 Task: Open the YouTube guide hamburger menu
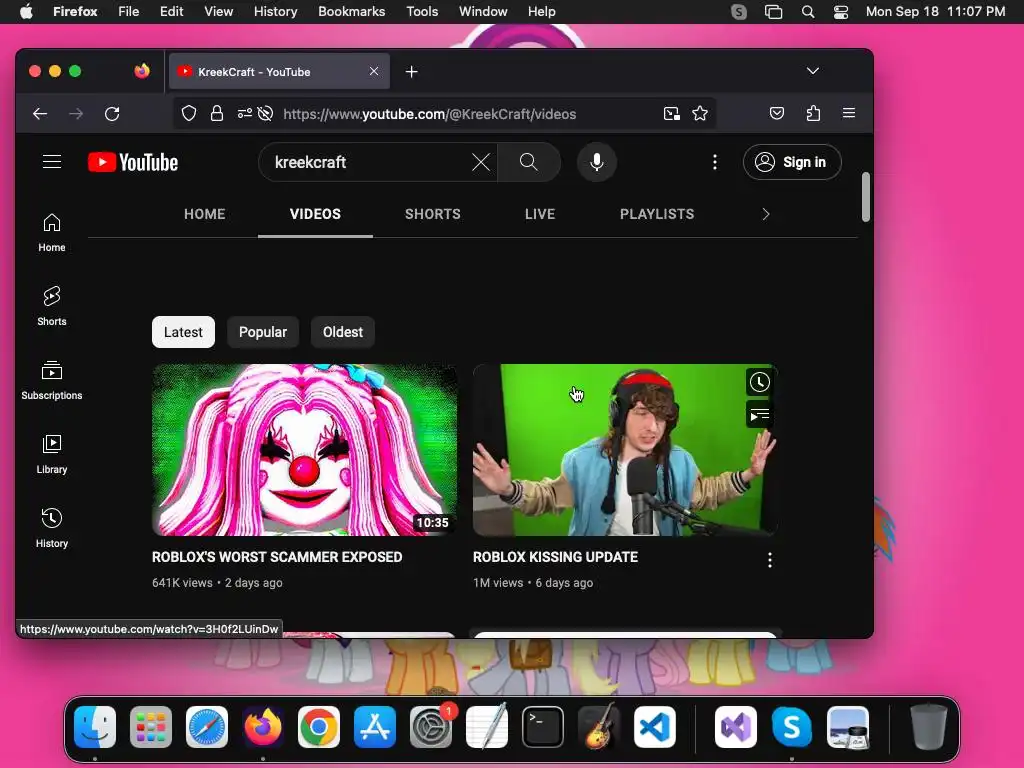pos(52,161)
